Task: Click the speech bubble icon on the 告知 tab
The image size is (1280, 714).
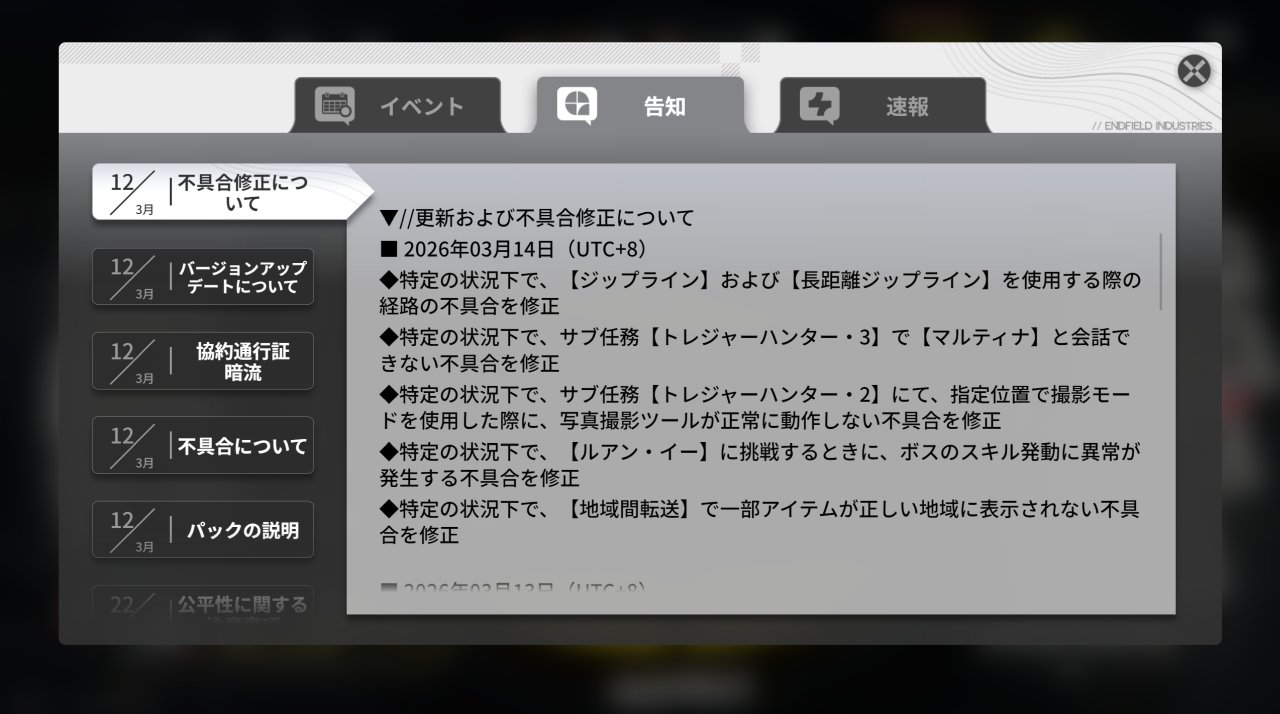Action: (577, 106)
